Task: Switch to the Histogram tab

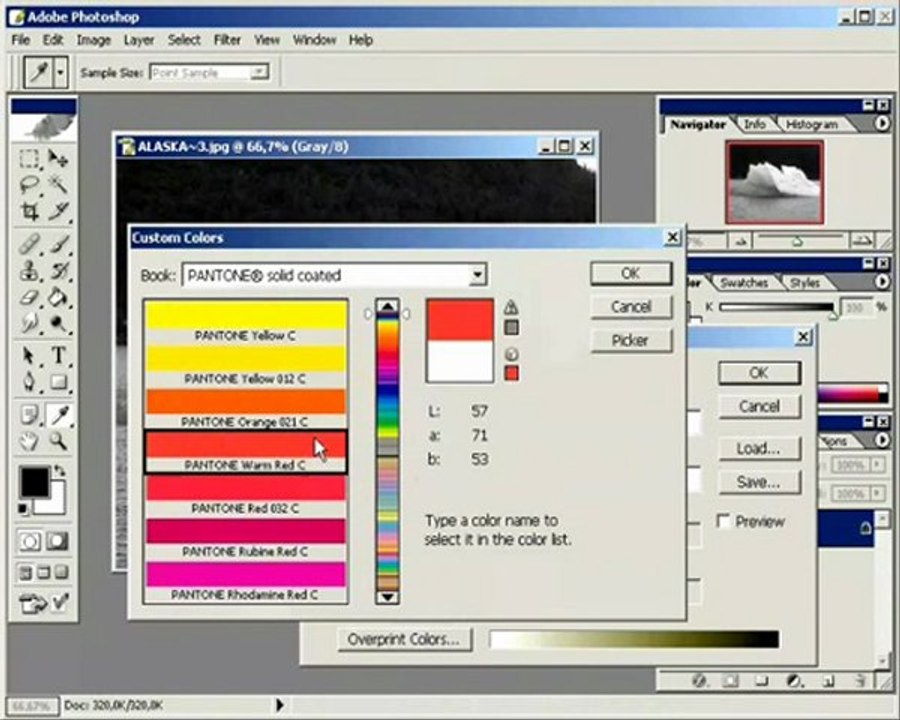Action: click(812, 125)
